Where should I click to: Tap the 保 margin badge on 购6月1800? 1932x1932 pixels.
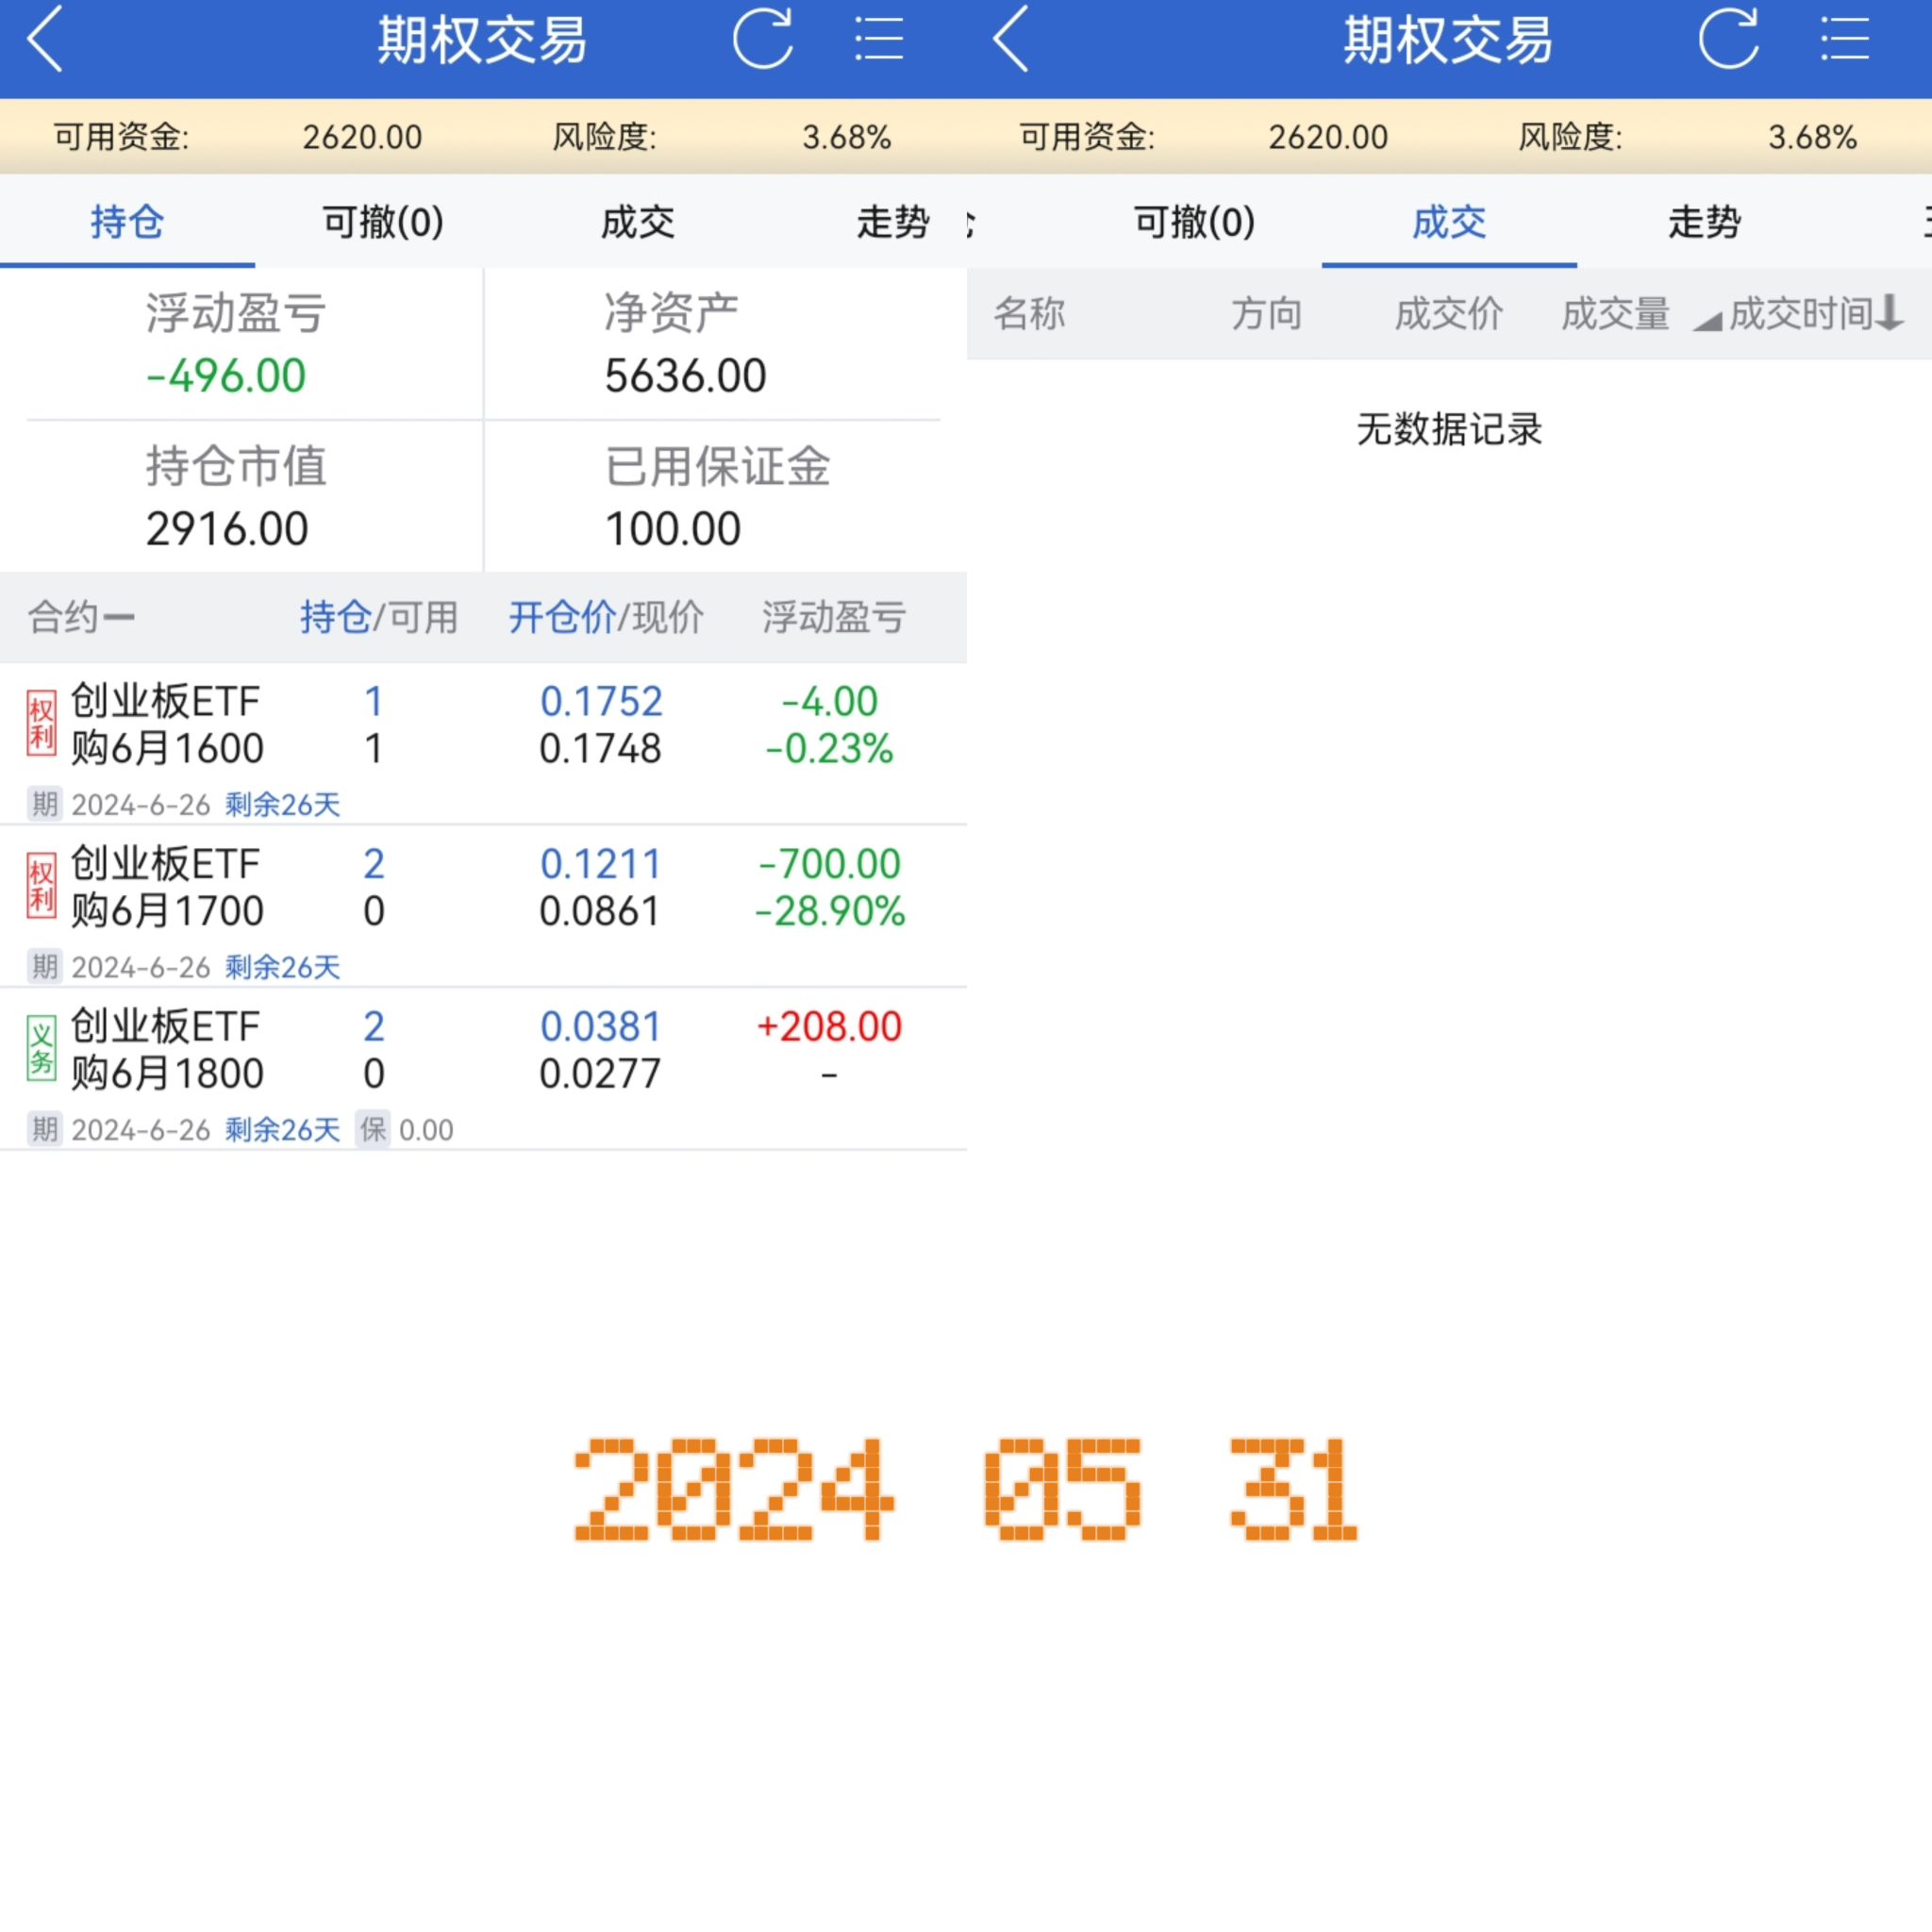[x=373, y=1129]
